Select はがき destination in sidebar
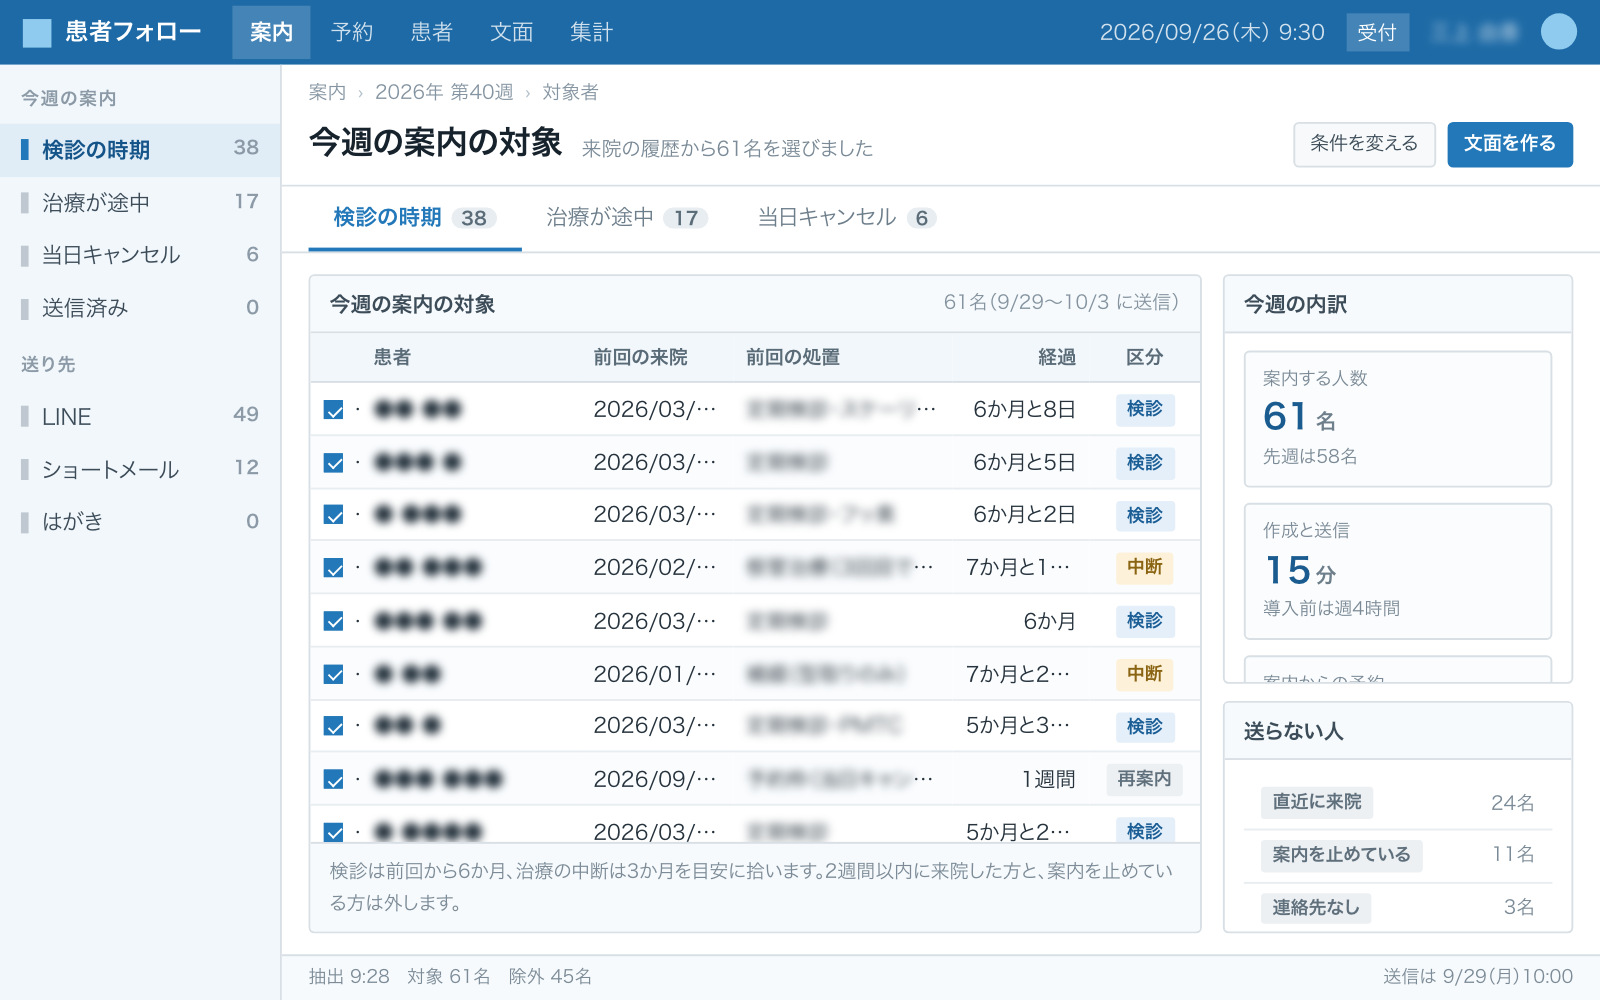 [140, 521]
